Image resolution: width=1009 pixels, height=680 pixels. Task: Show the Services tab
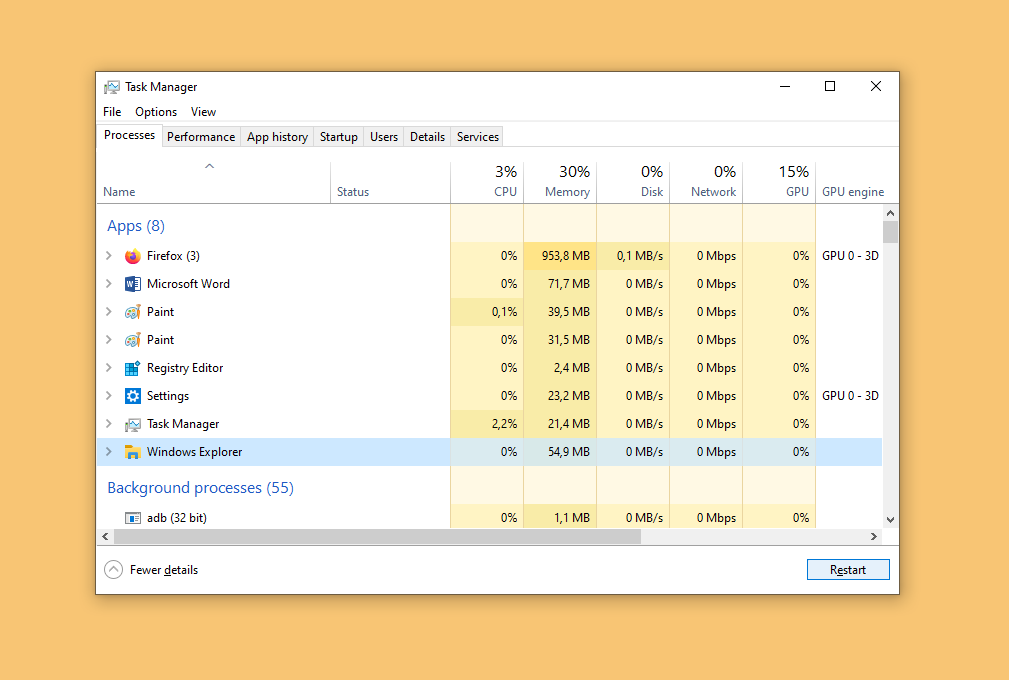pyautogui.click(x=477, y=137)
